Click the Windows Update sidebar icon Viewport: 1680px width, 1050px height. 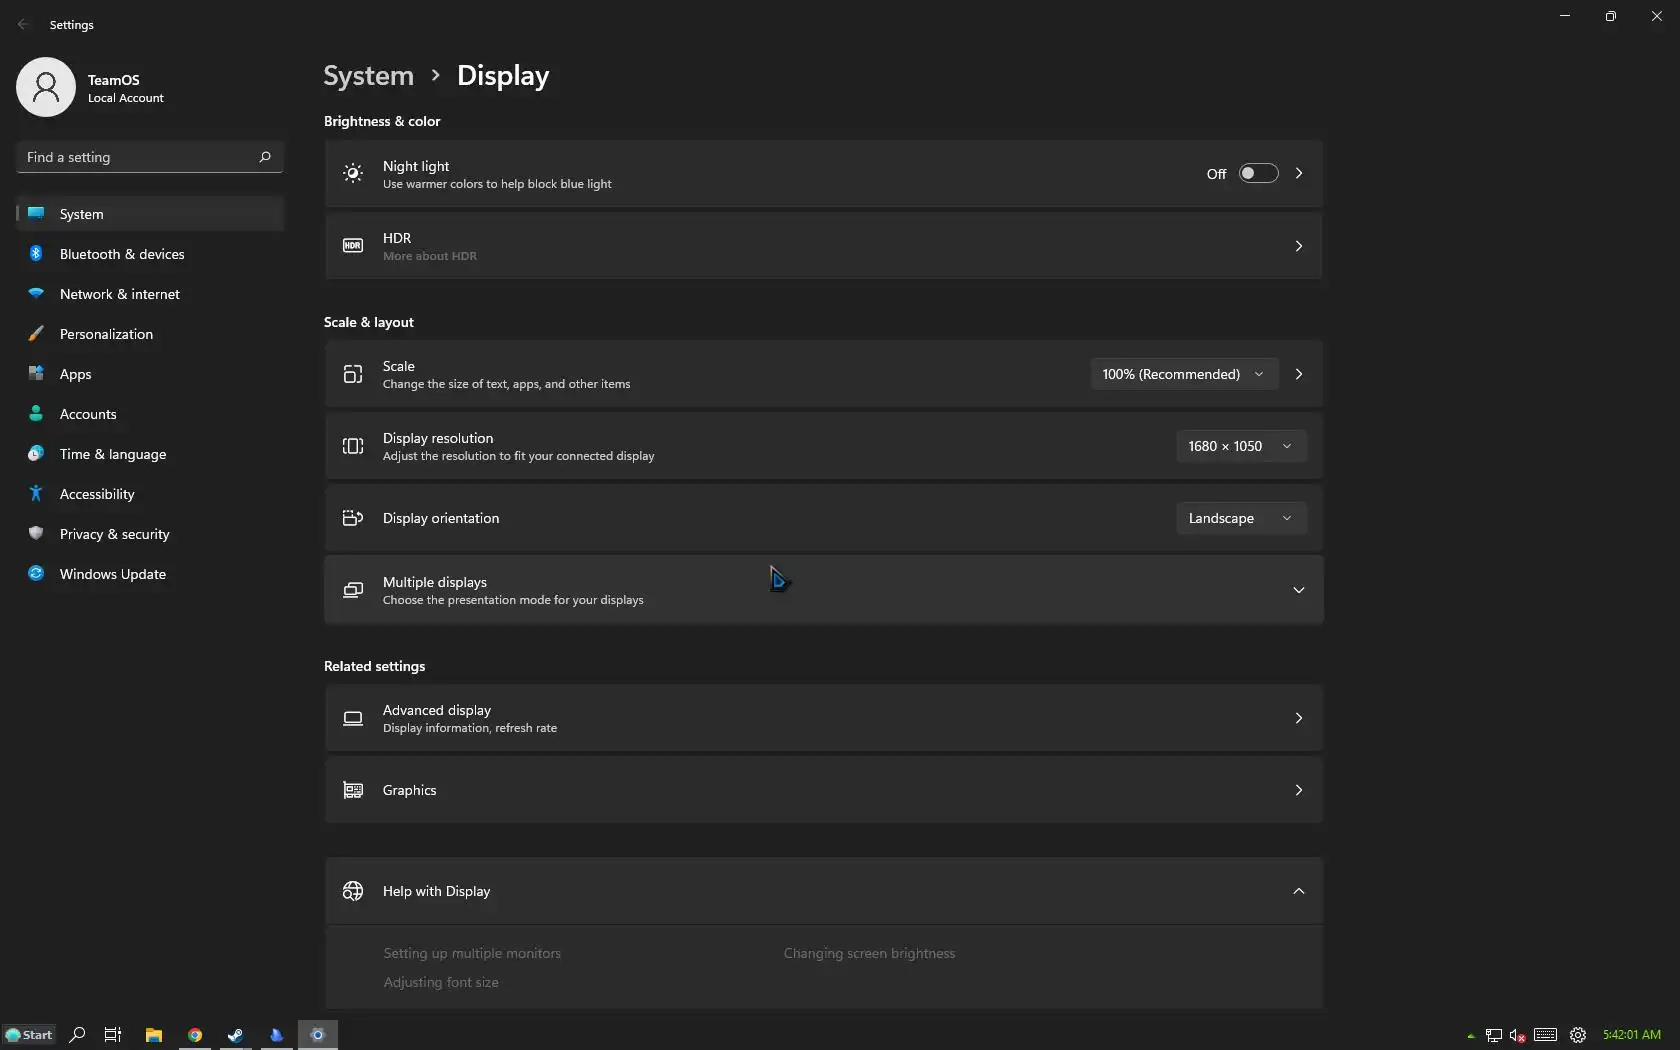pyautogui.click(x=36, y=574)
